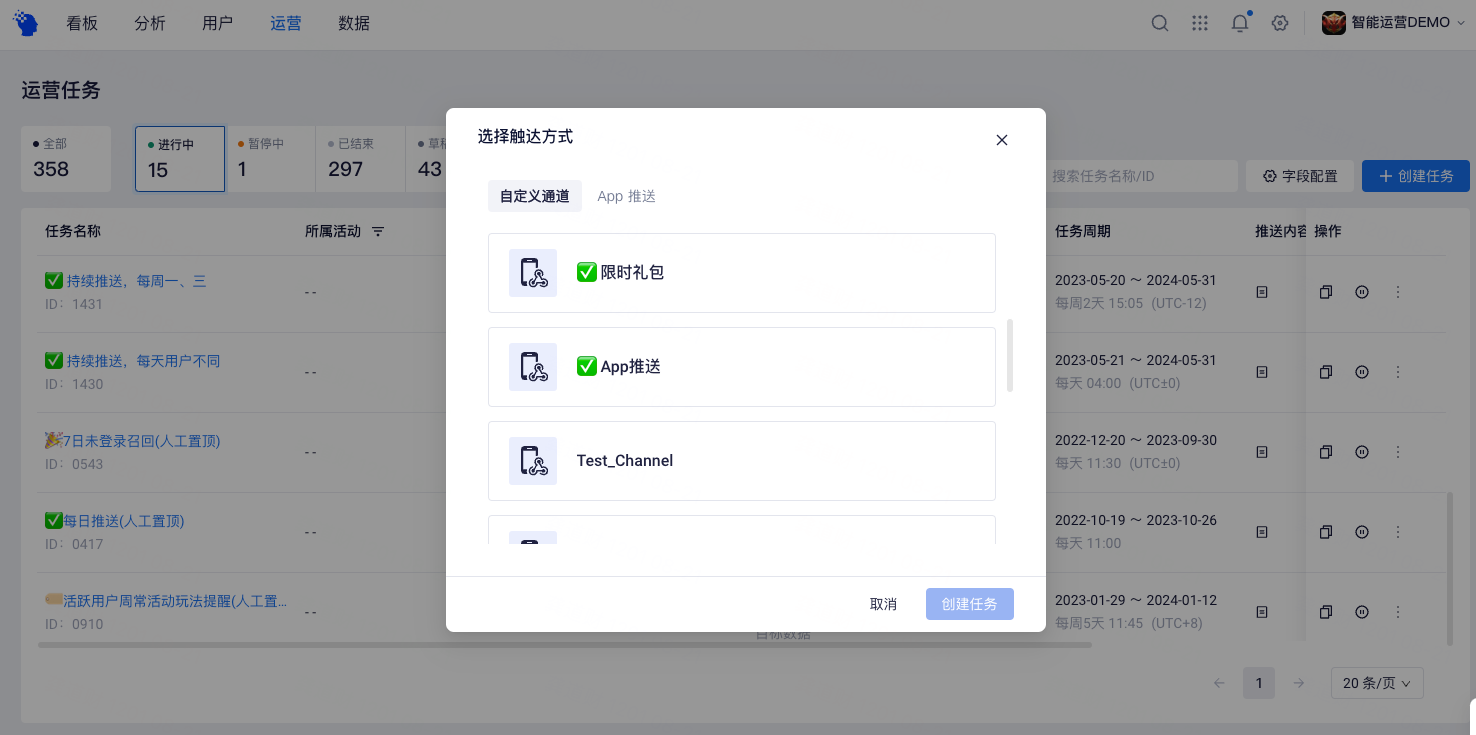The width and height of the screenshot is (1476, 735).
Task: Open the apps grid icon in header
Action: (x=1200, y=23)
